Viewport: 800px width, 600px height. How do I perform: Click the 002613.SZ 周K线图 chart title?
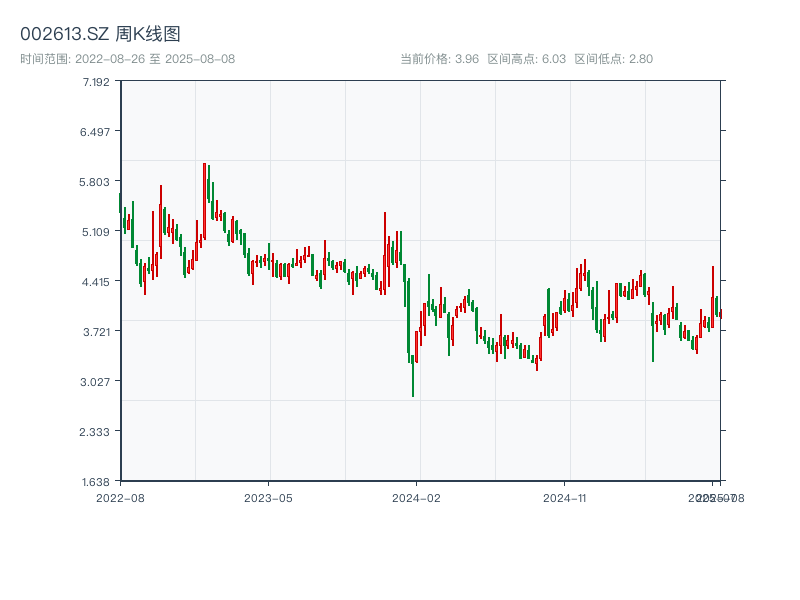click(x=100, y=34)
